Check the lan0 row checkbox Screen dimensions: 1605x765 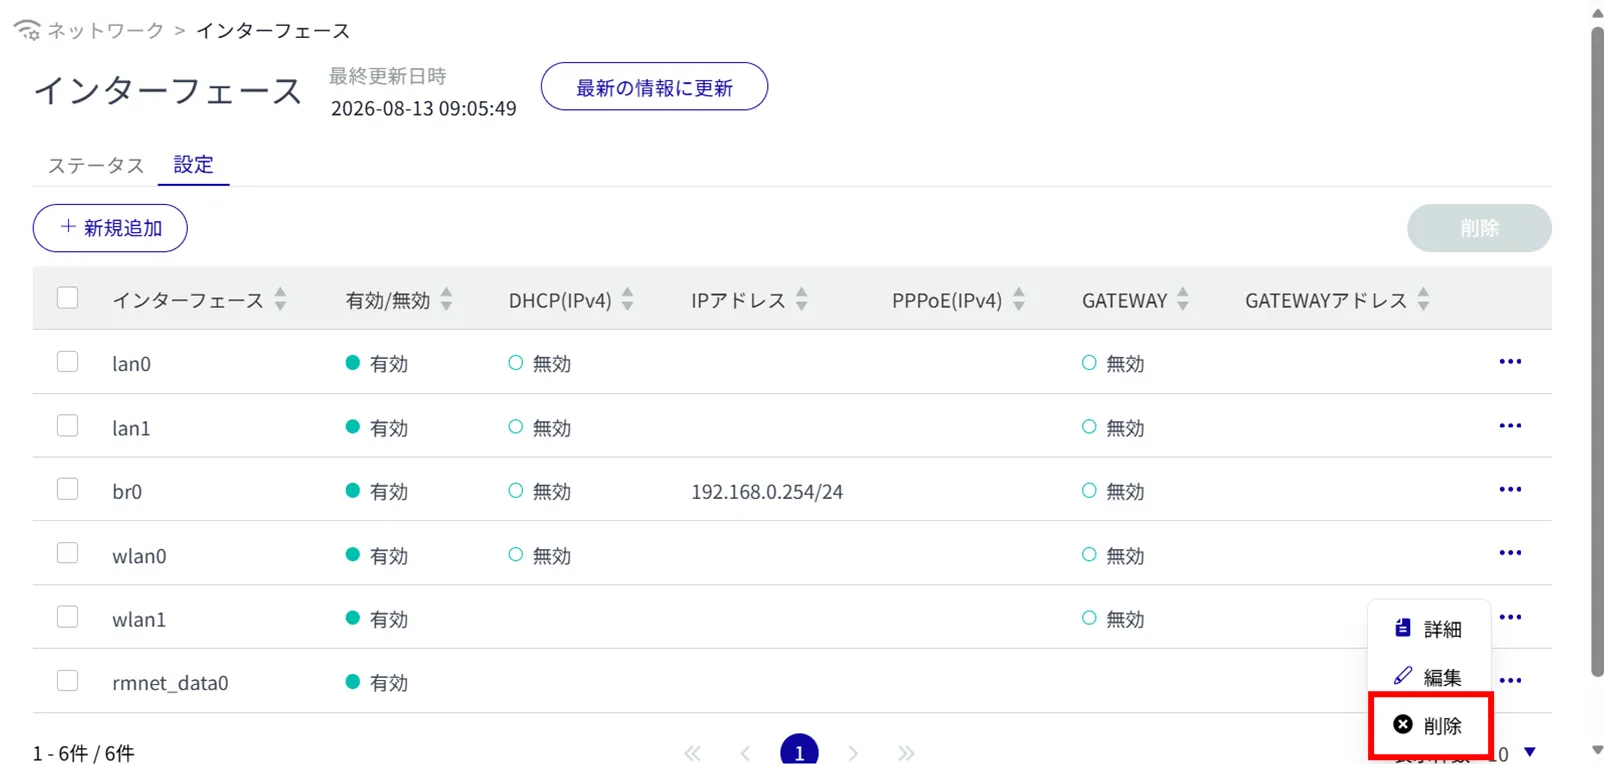point(67,362)
